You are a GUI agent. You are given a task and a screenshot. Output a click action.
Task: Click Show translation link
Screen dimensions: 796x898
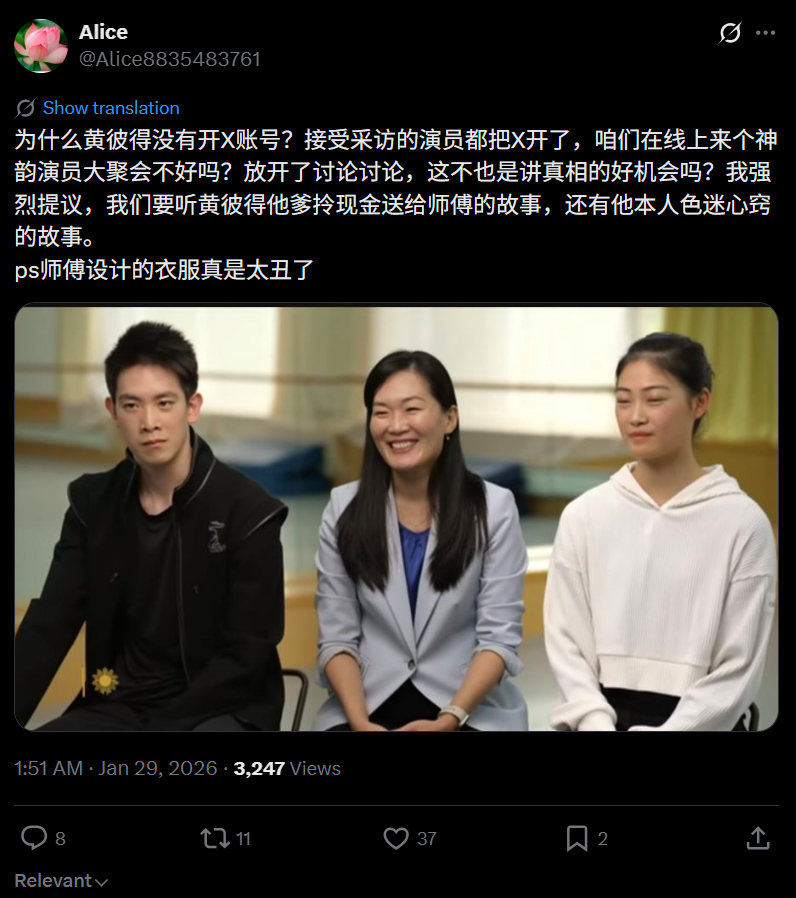111,108
